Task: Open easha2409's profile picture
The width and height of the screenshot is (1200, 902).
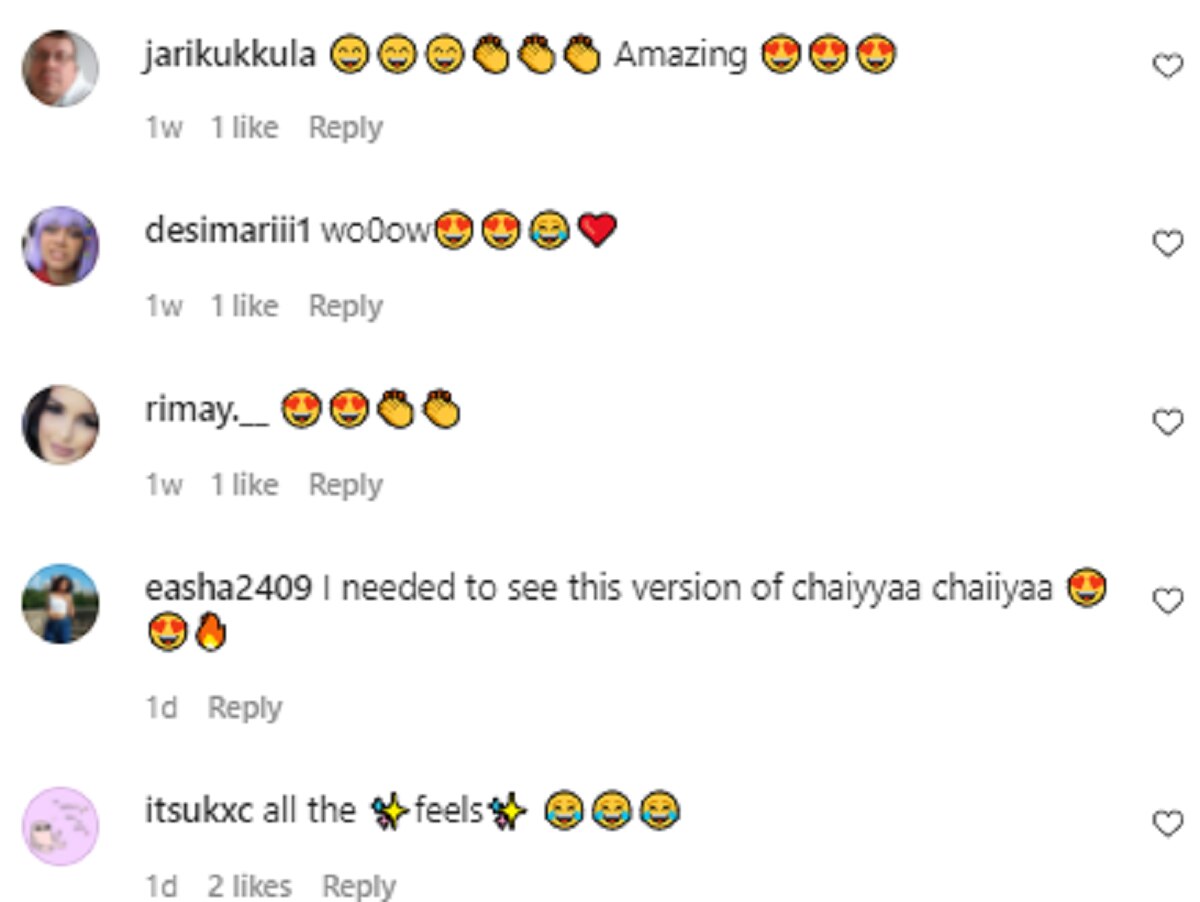Action: (61, 603)
